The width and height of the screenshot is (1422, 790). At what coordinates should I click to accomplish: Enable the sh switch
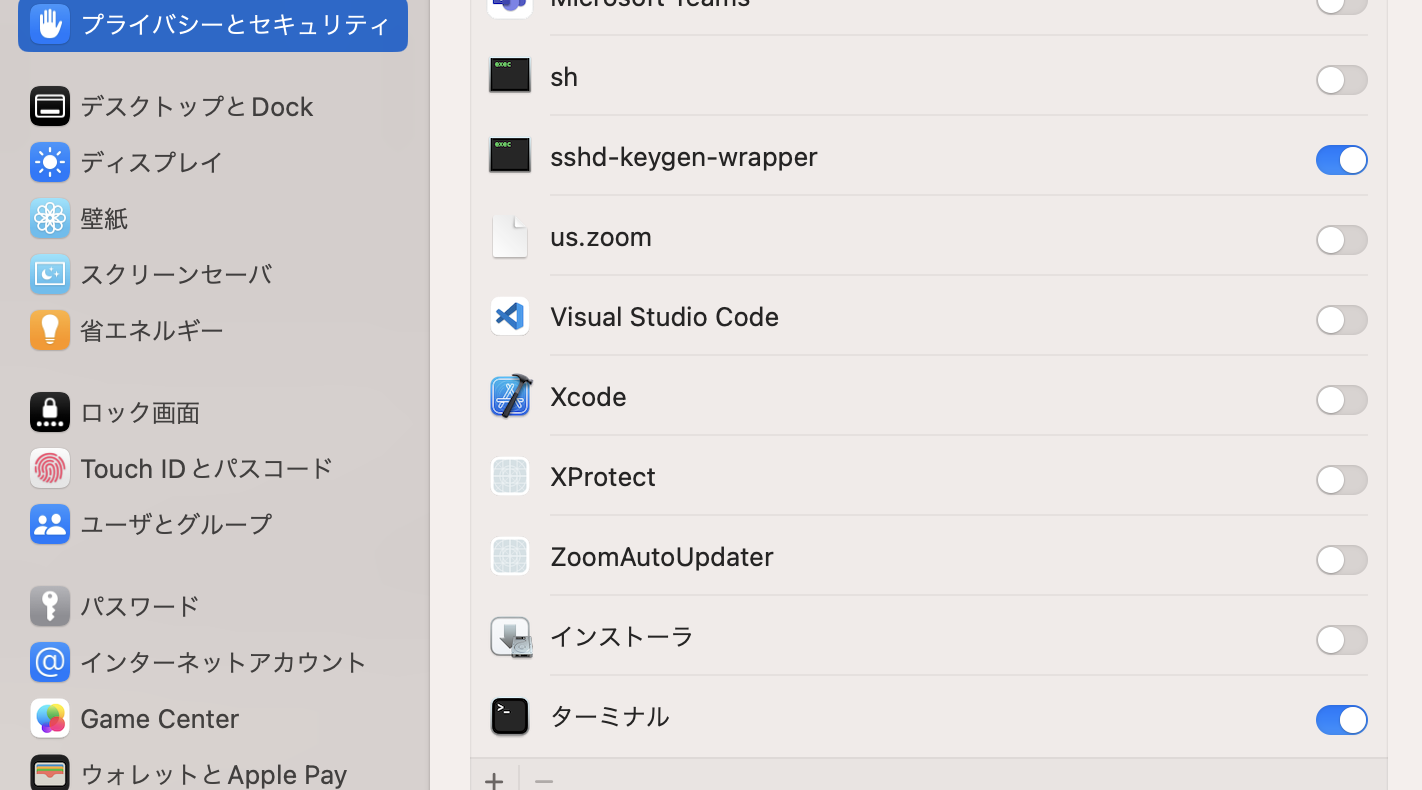[x=1341, y=80]
